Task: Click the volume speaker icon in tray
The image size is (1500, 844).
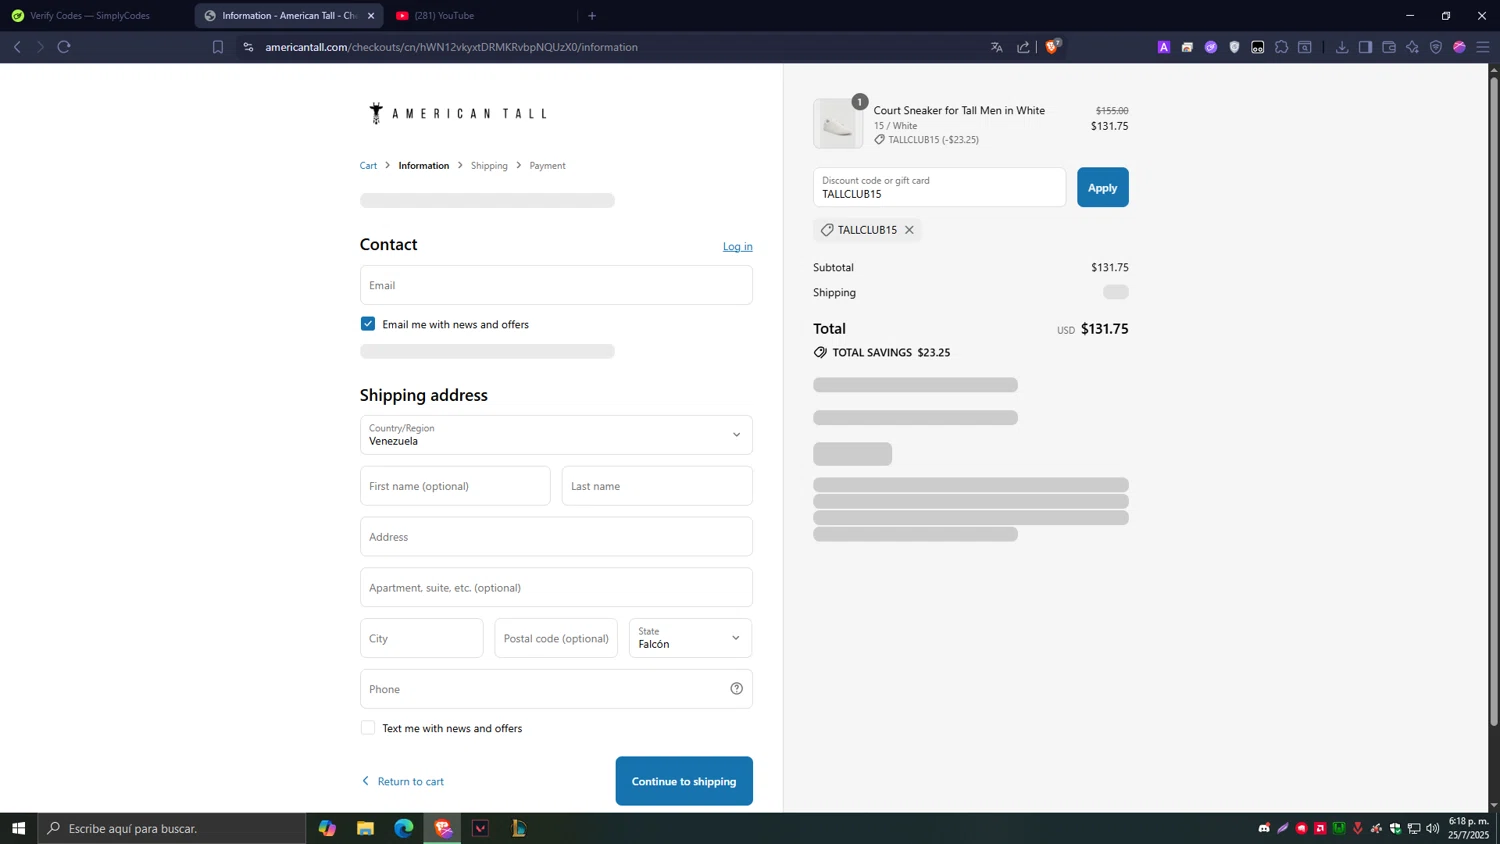Action: (x=1433, y=828)
